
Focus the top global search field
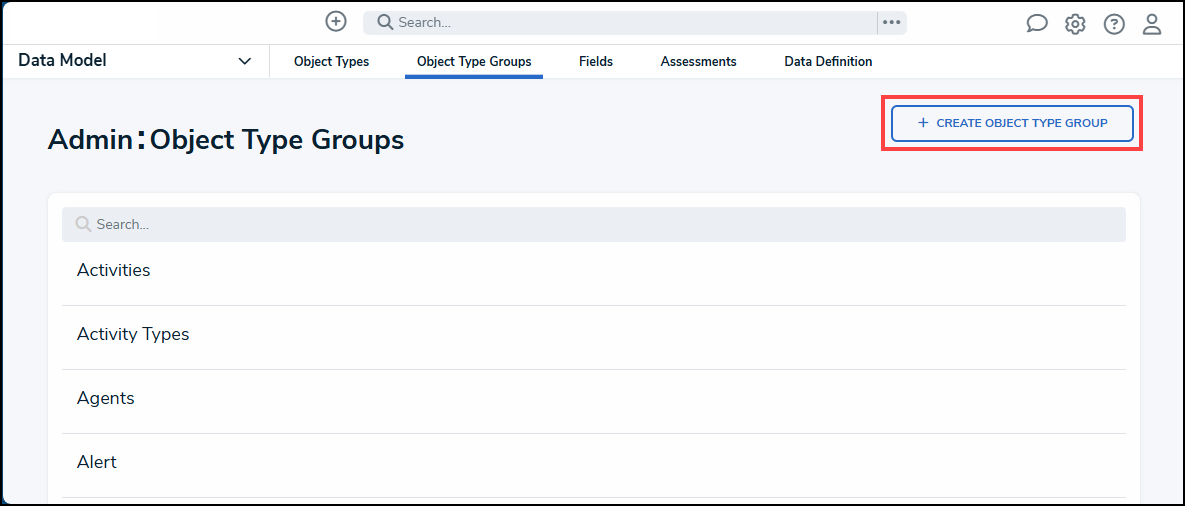click(x=620, y=23)
